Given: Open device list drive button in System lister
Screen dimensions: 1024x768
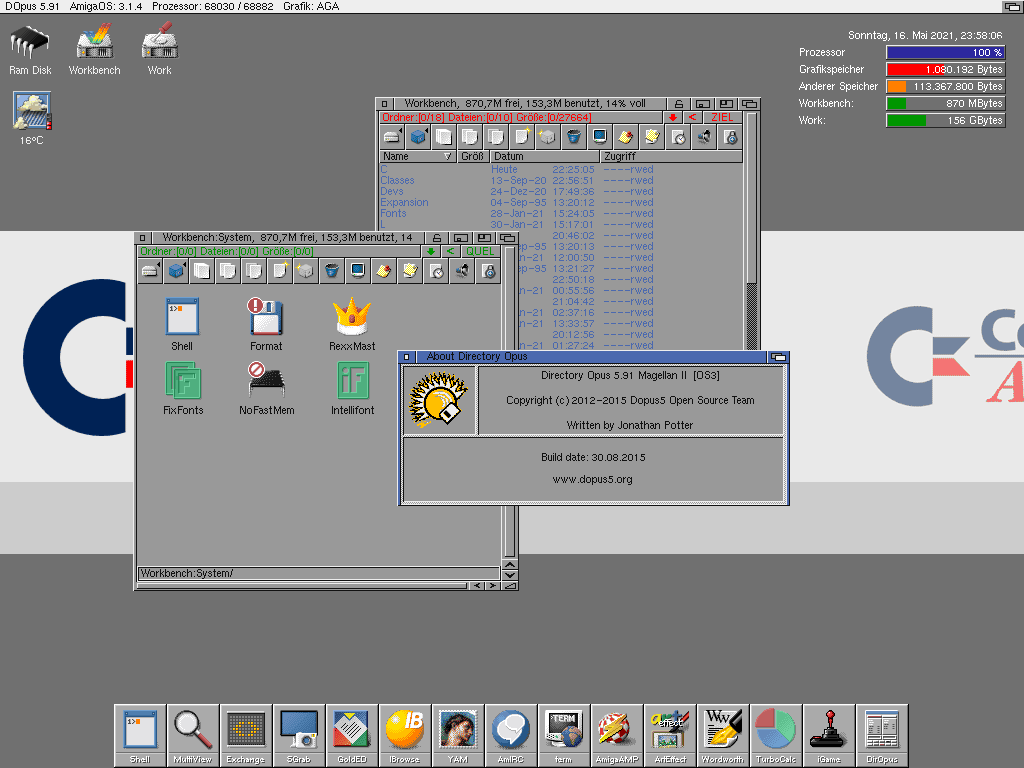Looking at the screenshot, I should [x=150, y=270].
